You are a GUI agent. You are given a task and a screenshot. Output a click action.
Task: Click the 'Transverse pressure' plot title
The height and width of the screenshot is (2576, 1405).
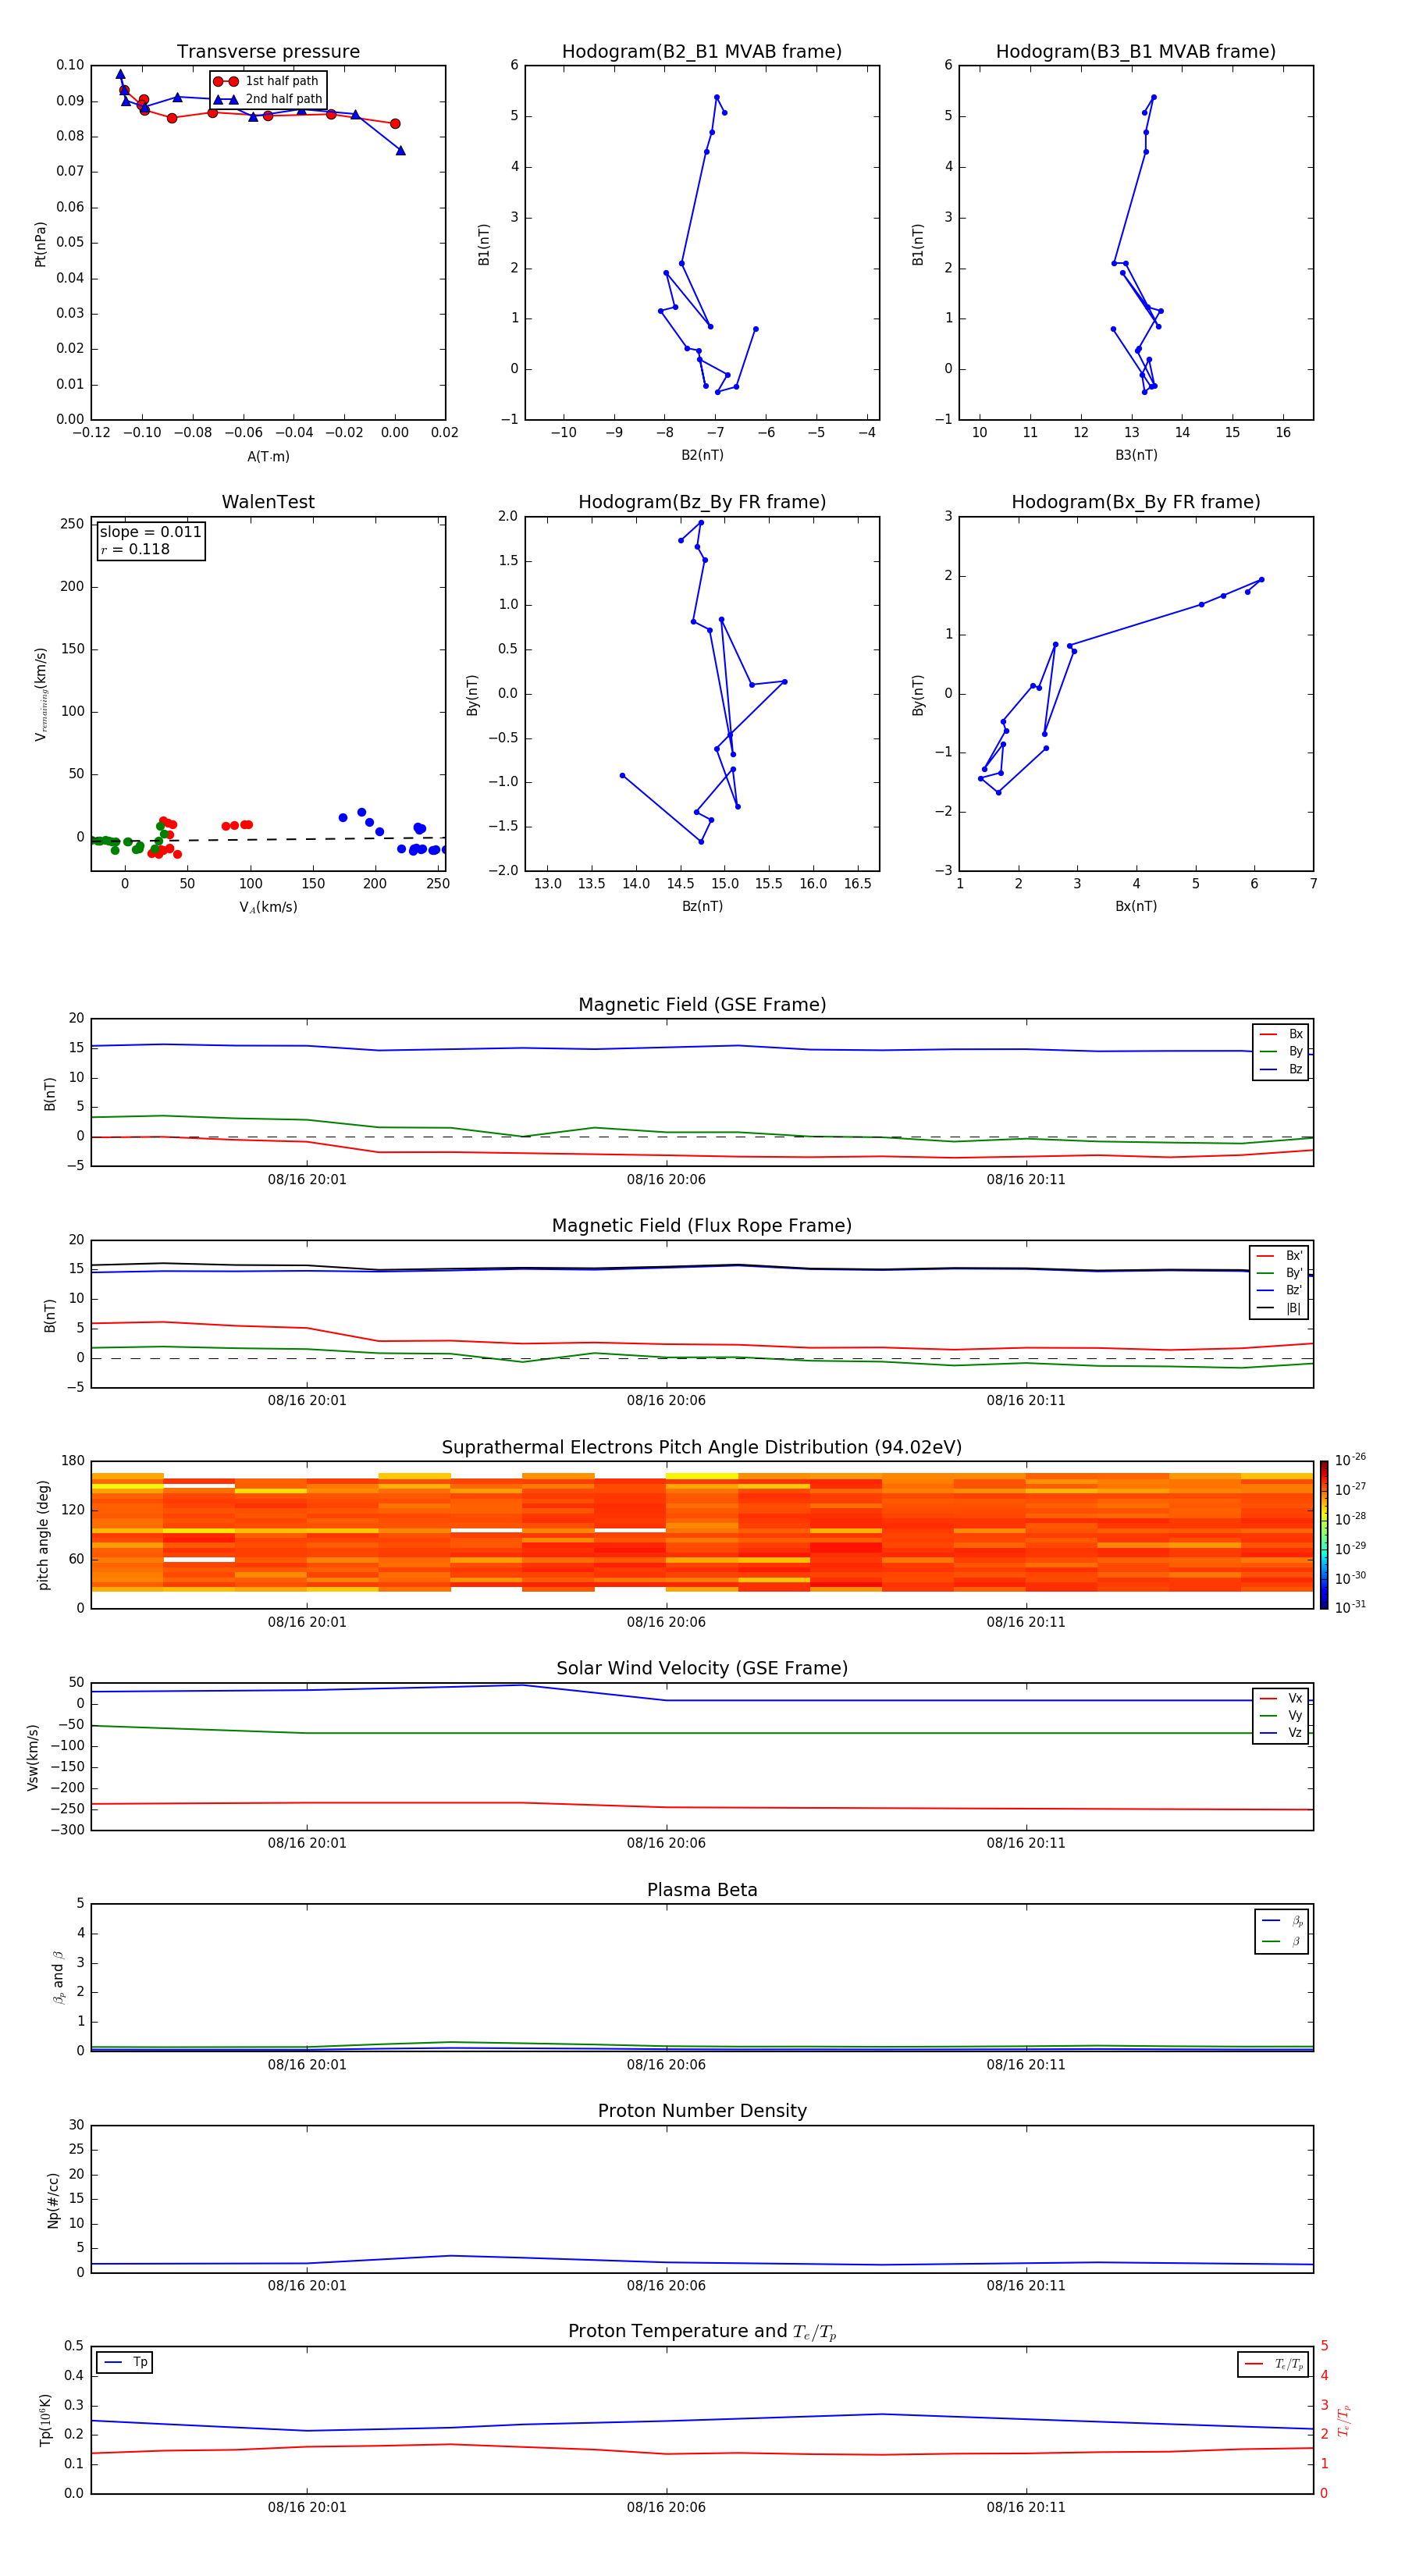[268, 52]
